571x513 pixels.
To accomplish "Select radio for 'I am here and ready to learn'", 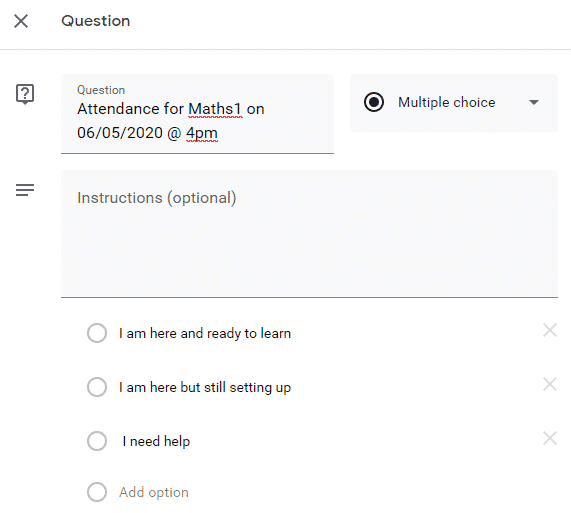I will pos(97,333).
